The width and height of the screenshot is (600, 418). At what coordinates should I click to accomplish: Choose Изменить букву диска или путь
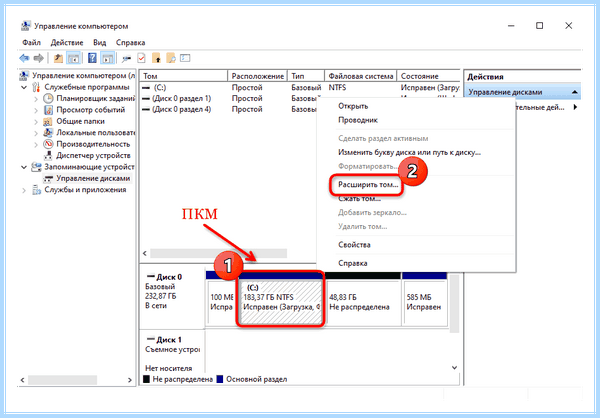416,152
